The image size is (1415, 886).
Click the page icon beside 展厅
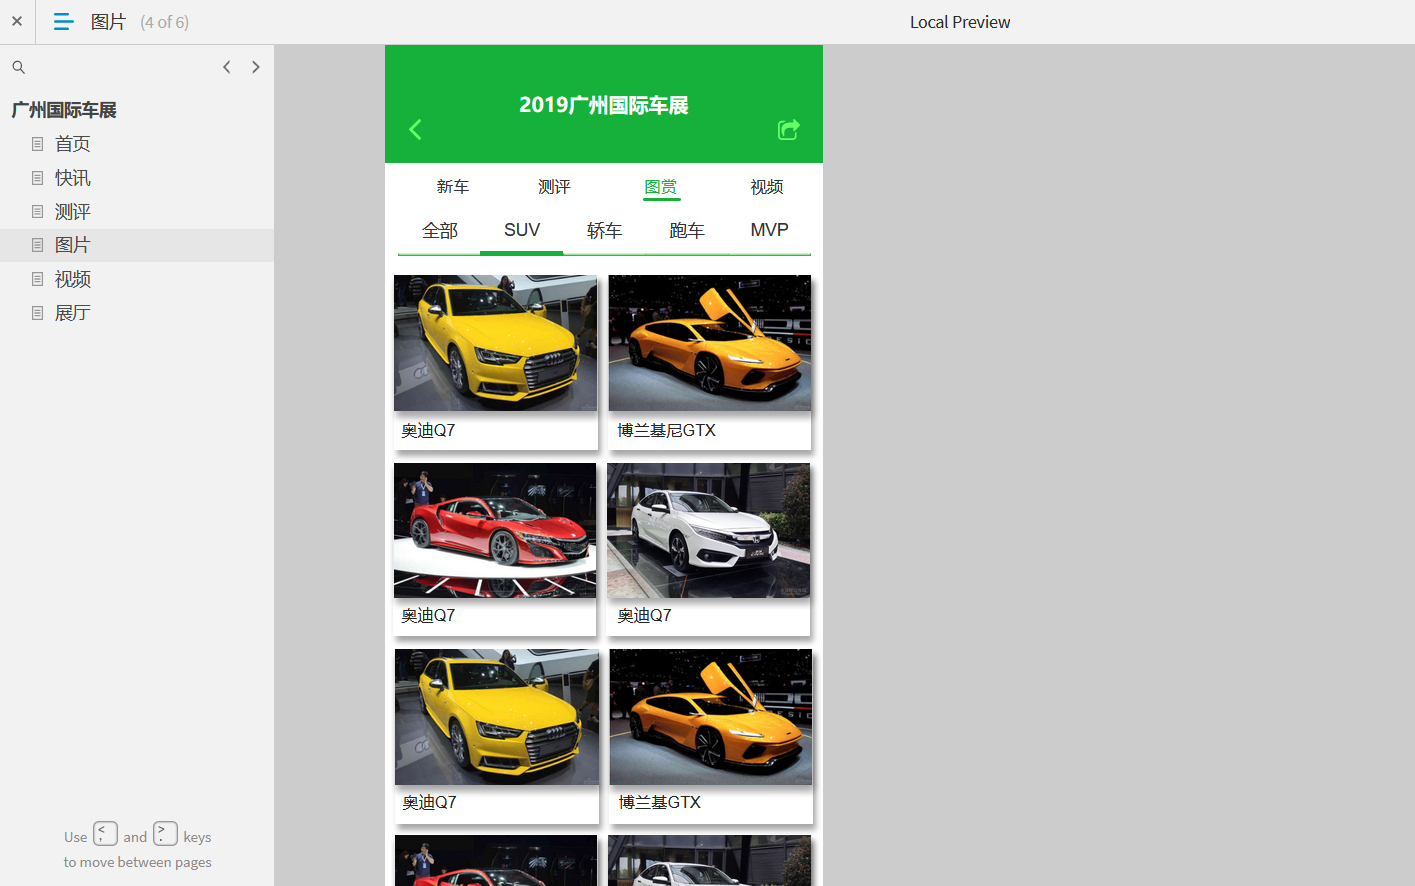click(x=37, y=313)
